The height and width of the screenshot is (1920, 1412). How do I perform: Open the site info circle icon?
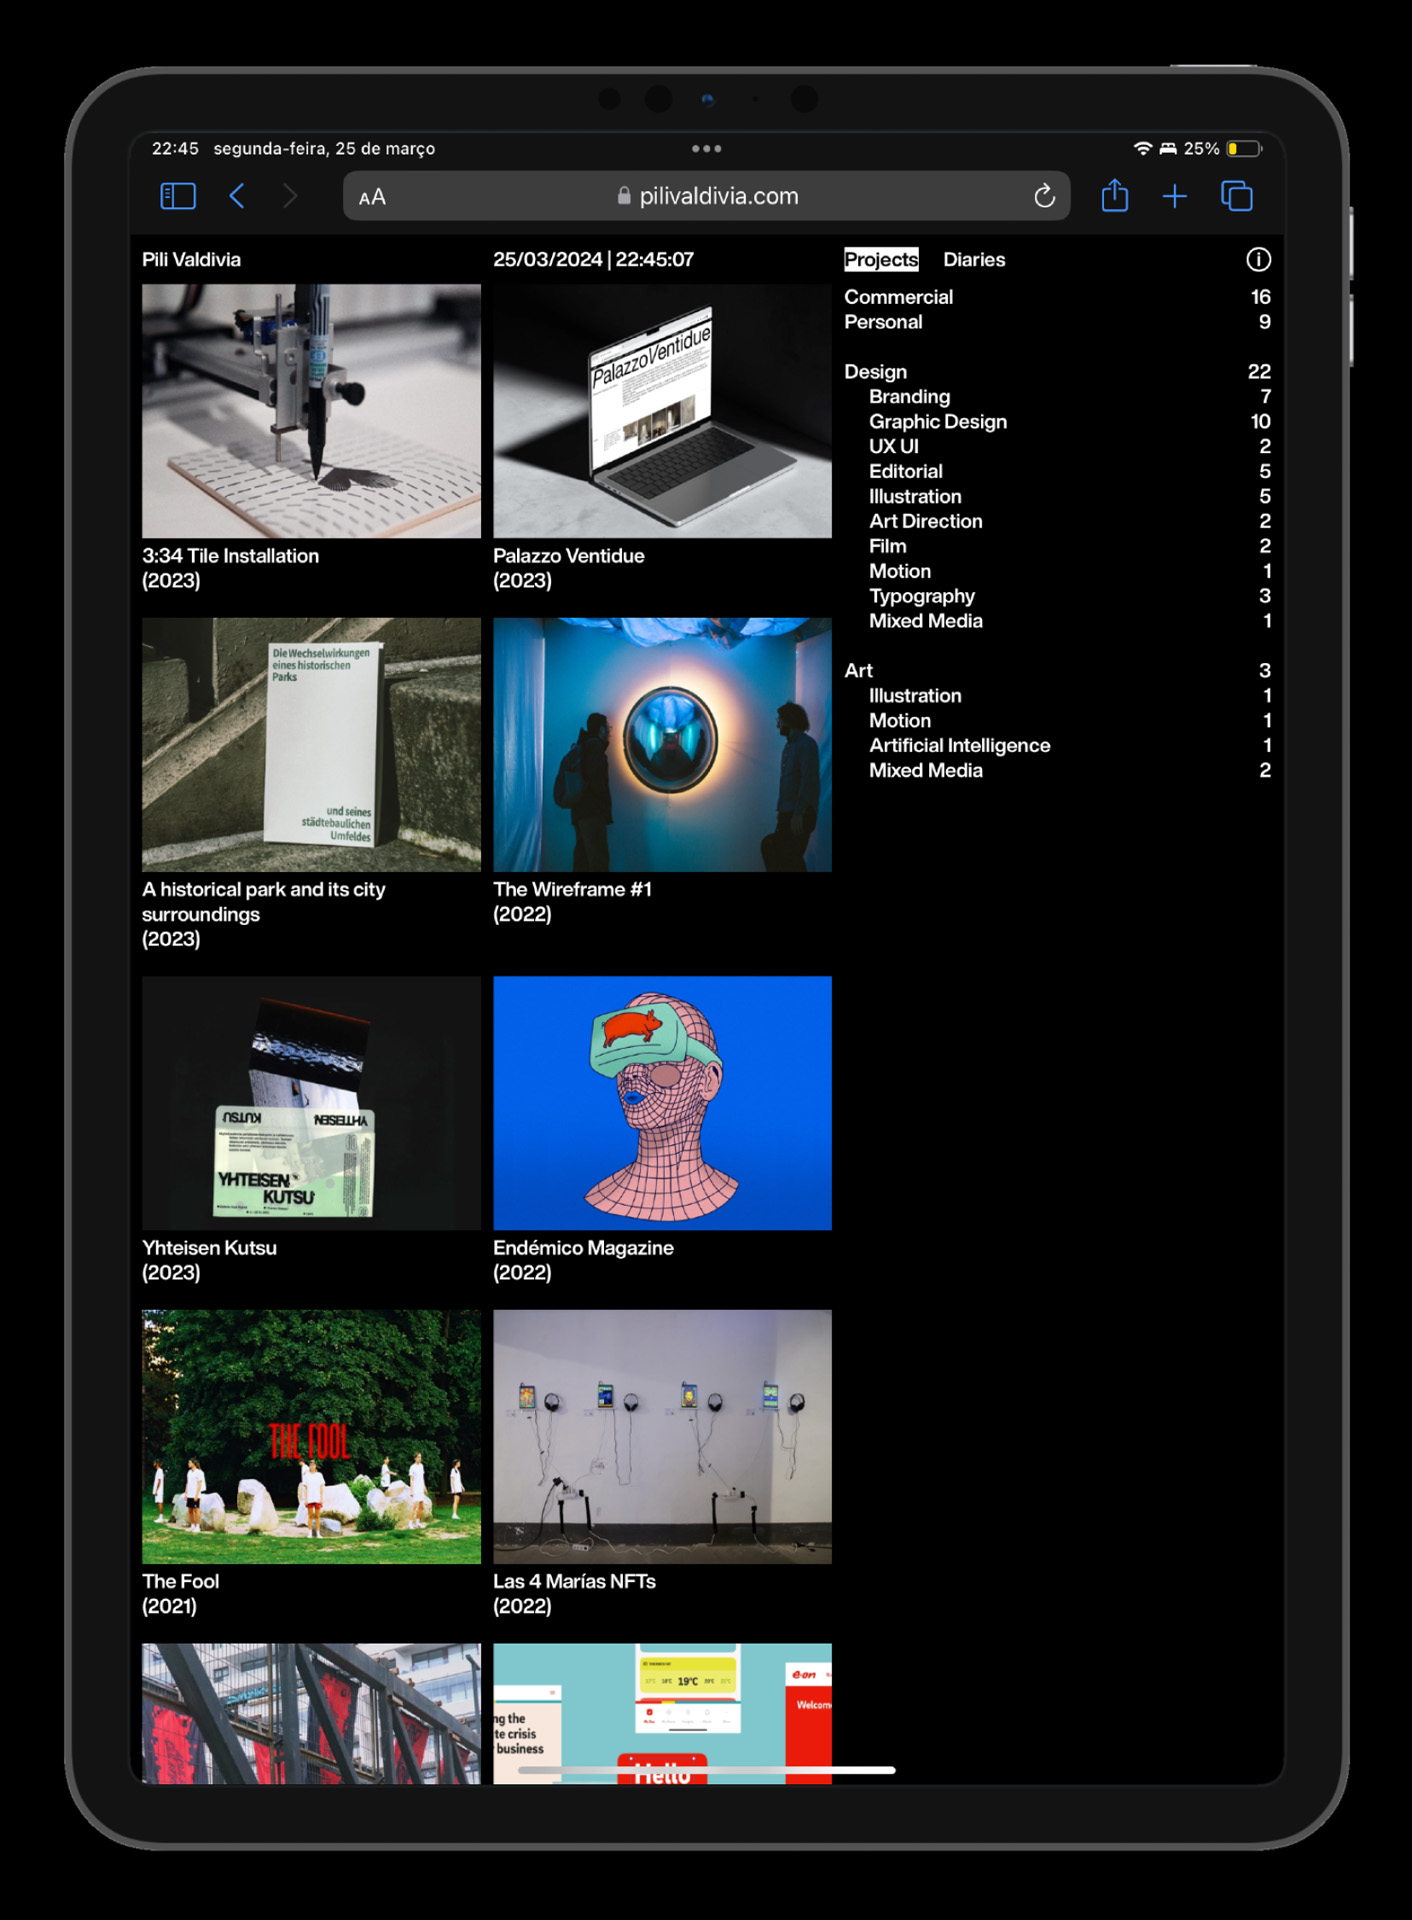pyautogui.click(x=1258, y=260)
